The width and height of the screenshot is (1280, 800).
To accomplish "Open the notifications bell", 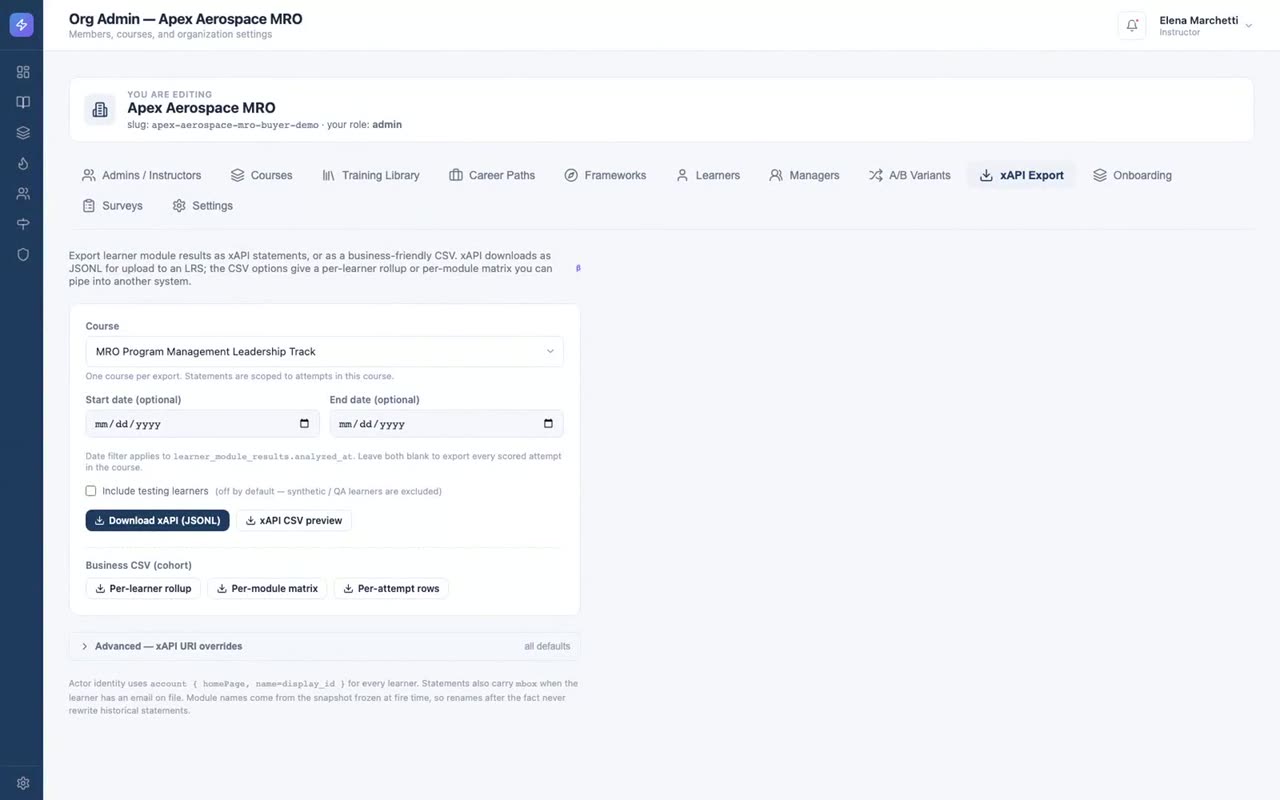I will tap(1132, 26).
